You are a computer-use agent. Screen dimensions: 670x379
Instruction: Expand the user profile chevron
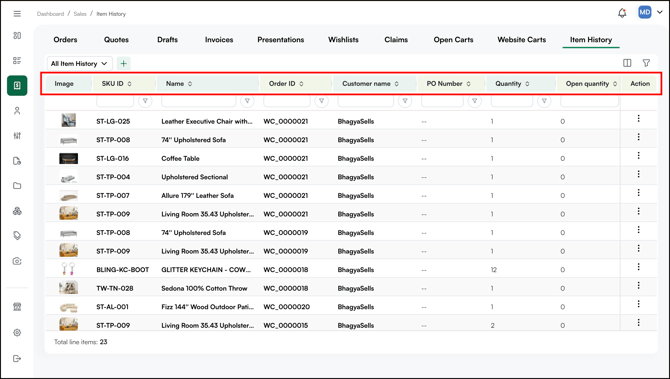pos(660,12)
